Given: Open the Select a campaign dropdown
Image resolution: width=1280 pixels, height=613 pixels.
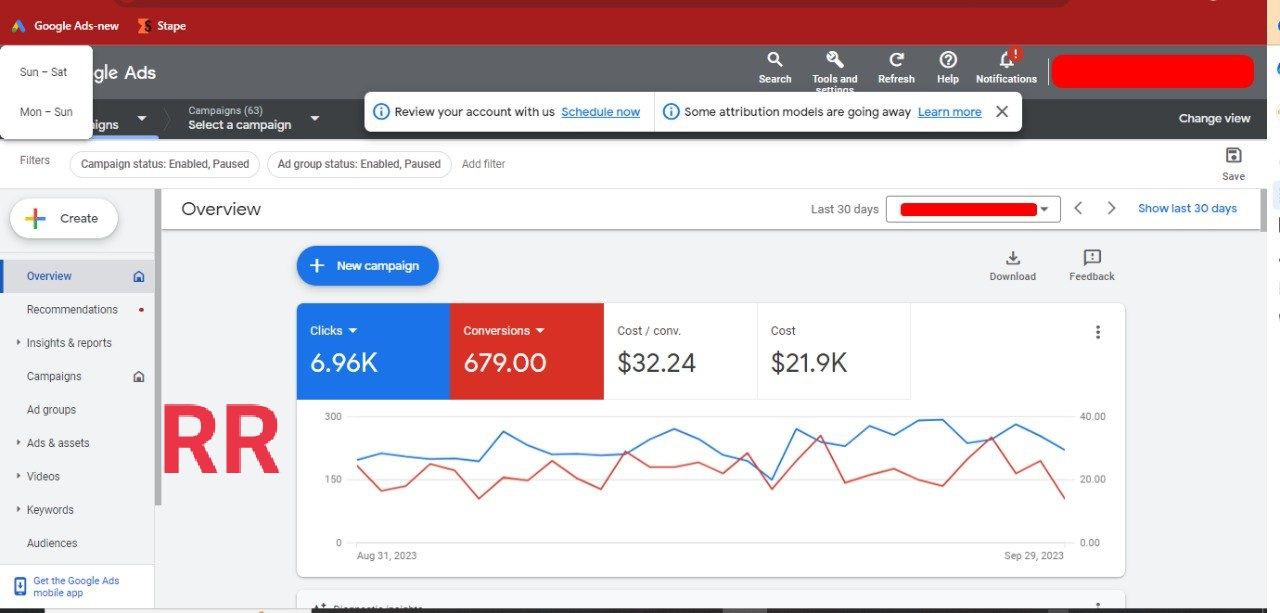Looking at the screenshot, I should tap(314, 118).
